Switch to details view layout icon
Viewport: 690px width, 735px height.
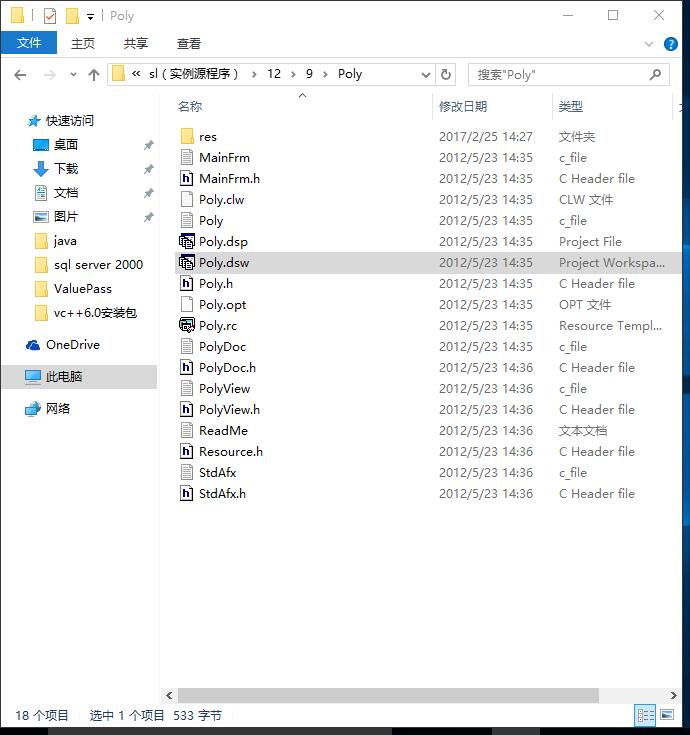645,715
